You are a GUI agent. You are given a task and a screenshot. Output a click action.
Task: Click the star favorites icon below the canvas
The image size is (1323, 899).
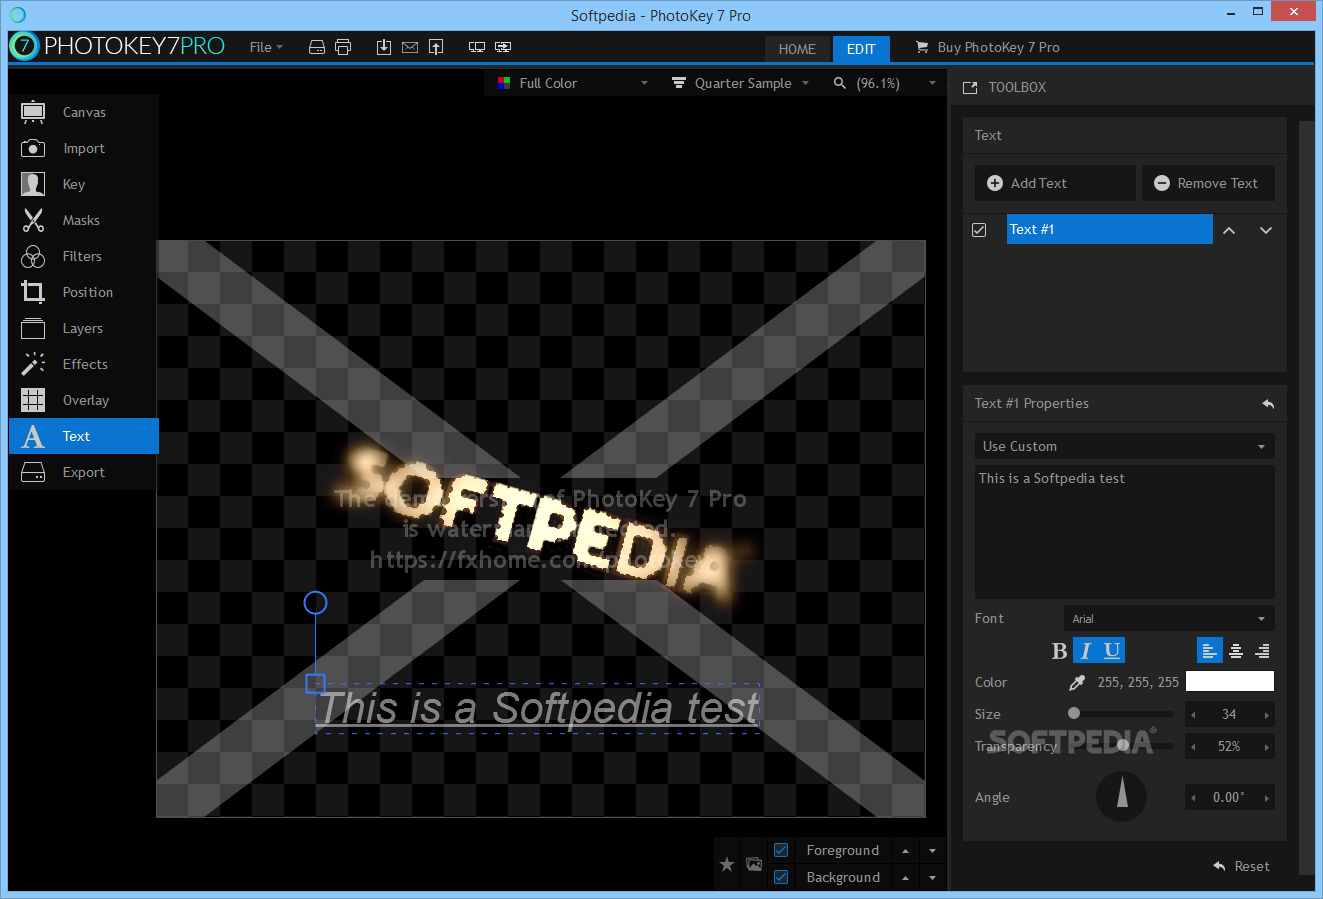coord(727,864)
